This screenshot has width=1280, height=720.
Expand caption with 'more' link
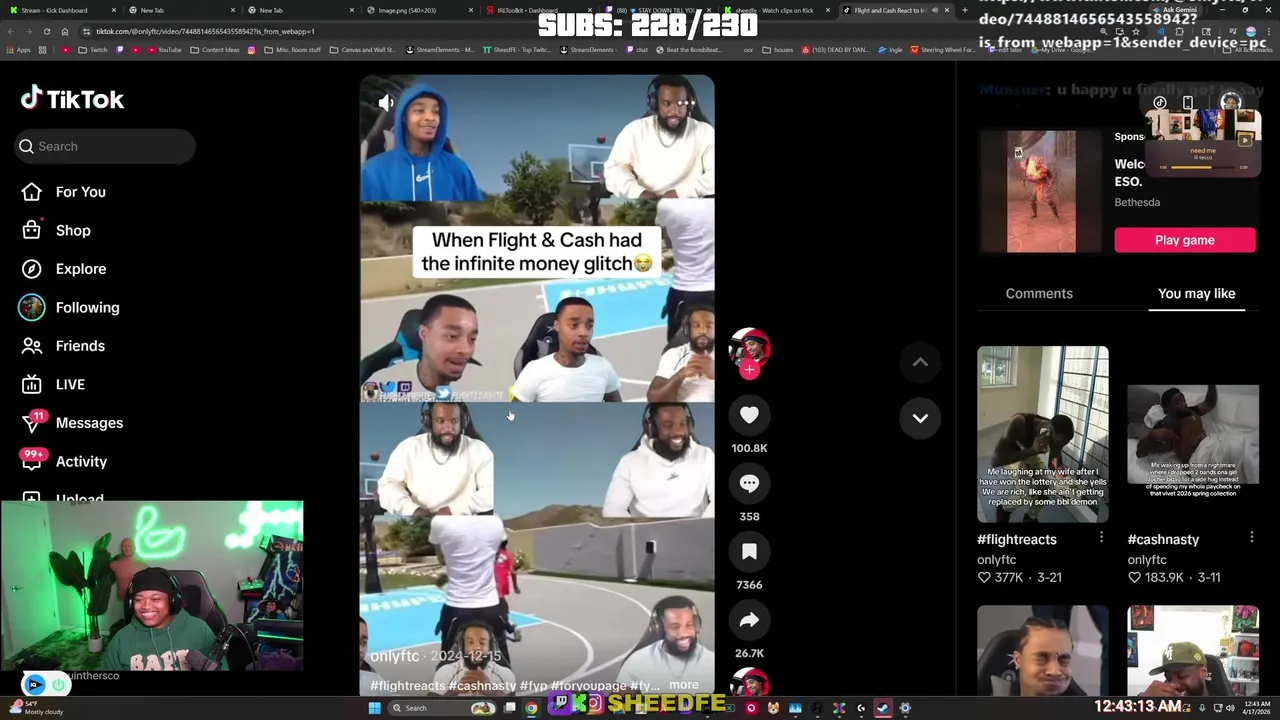[x=684, y=686]
